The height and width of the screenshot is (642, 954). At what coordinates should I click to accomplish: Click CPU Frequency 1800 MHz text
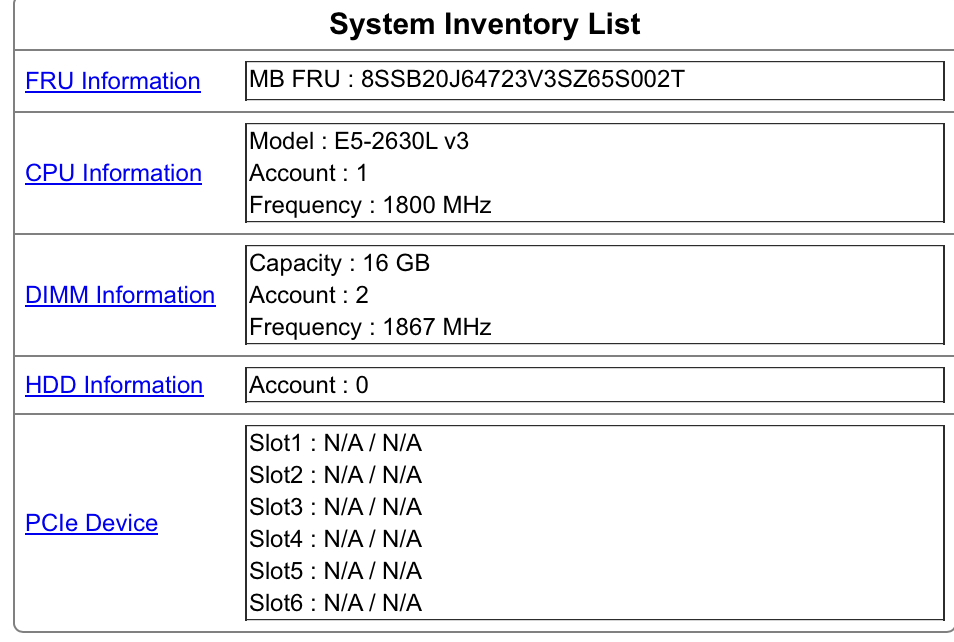[370, 205]
